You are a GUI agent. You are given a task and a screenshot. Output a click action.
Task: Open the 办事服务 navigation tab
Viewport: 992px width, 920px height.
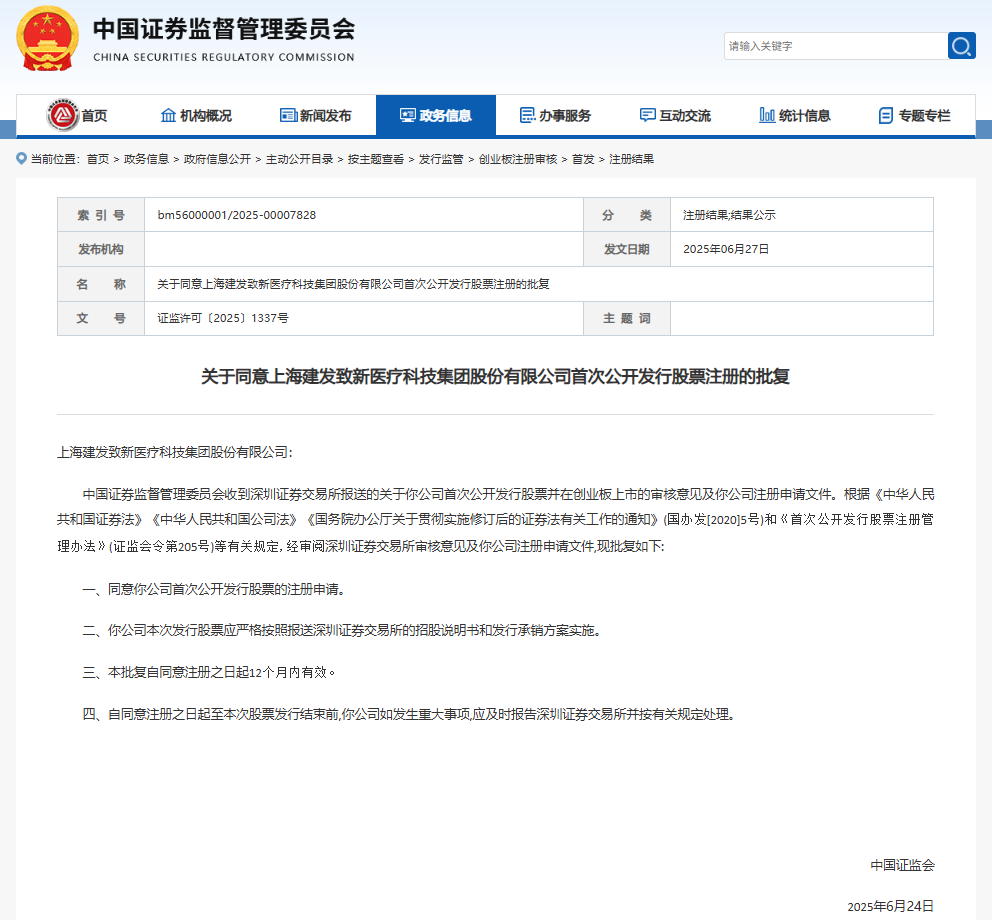(555, 115)
